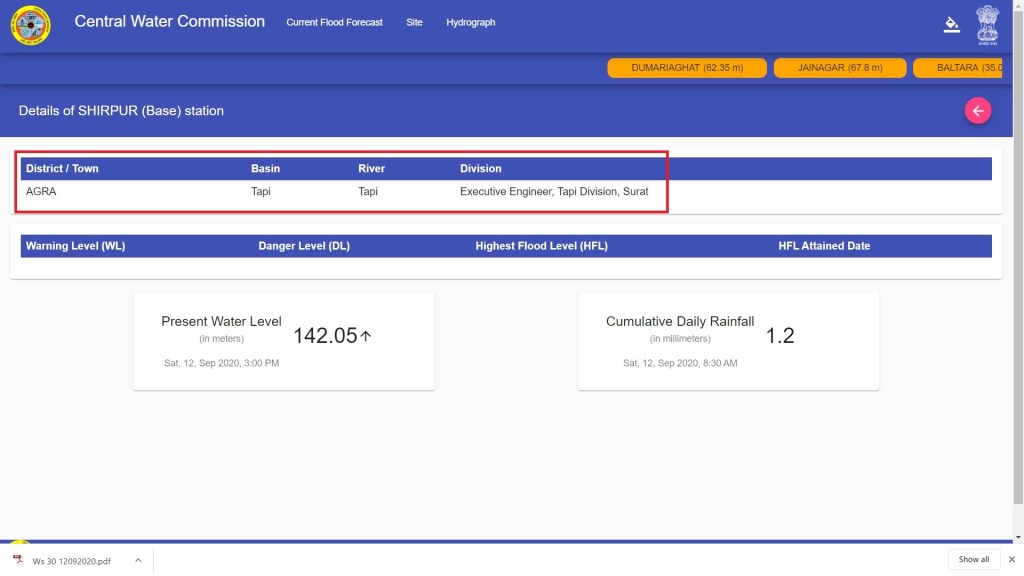Go to the Hydrograph page
The width and height of the screenshot is (1024, 576).
pos(470,22)
